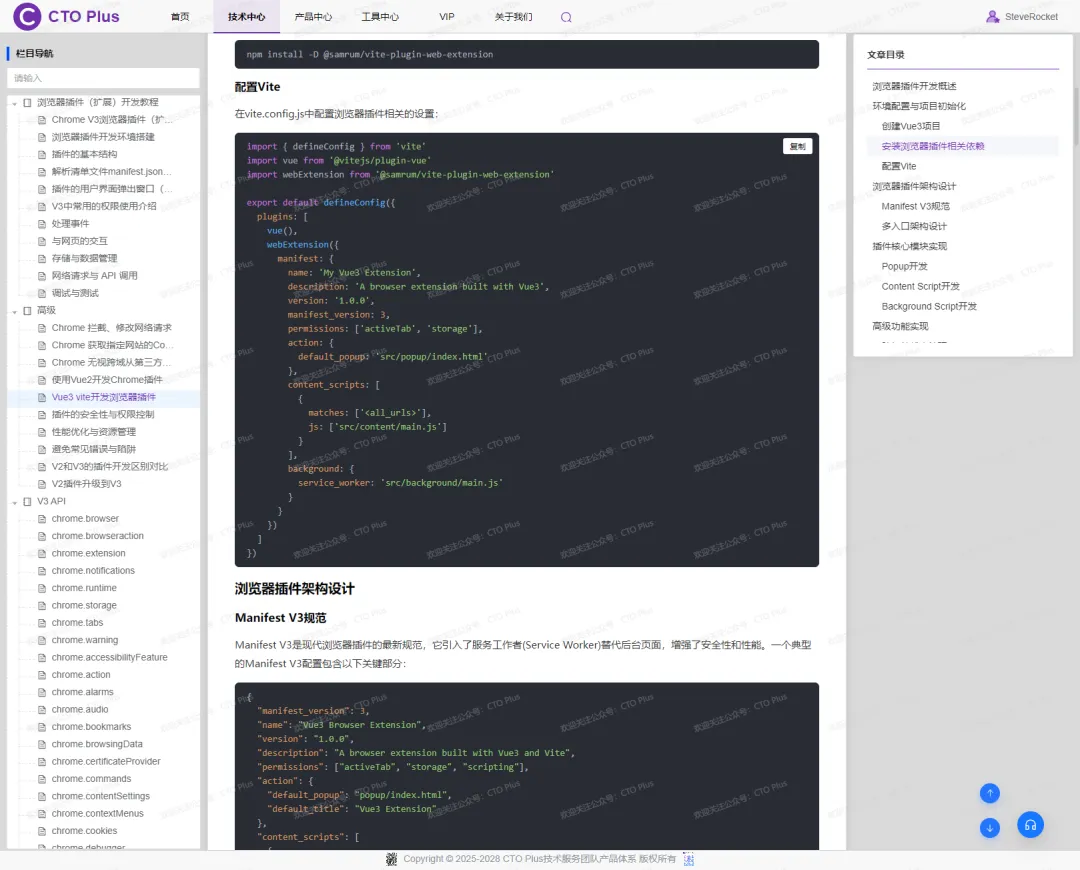Collapse 浏览器插件（扩展）开发教程 tree node
Viewport: 1080px width, 870px height.
[x=14, y=103]
